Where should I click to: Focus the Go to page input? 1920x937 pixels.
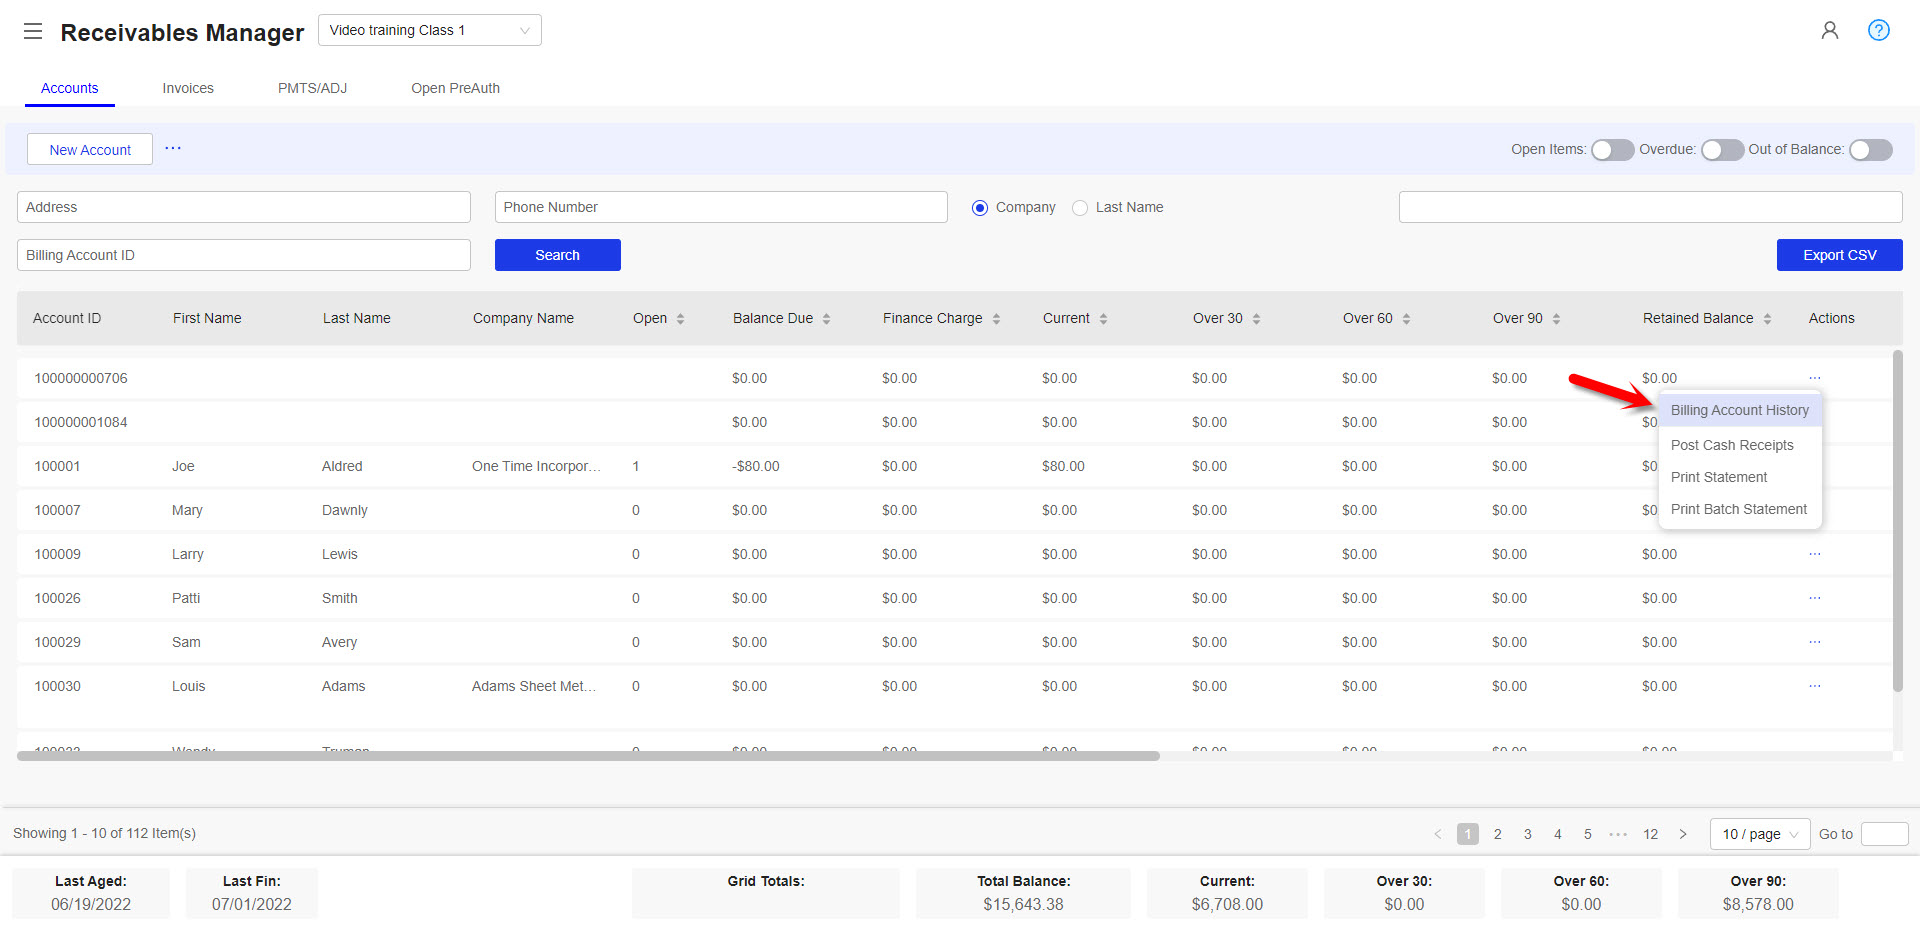point(1884,834)
